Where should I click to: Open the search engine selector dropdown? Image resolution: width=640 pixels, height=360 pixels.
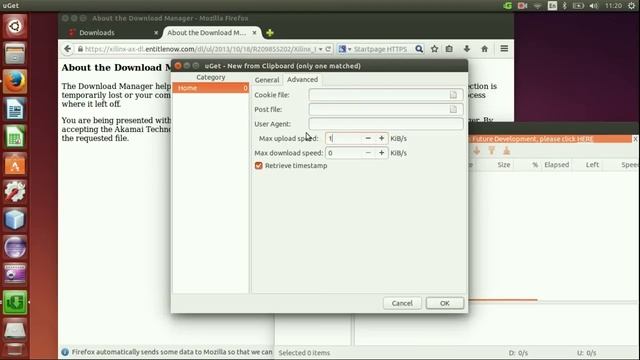click(x=345, y=49)
